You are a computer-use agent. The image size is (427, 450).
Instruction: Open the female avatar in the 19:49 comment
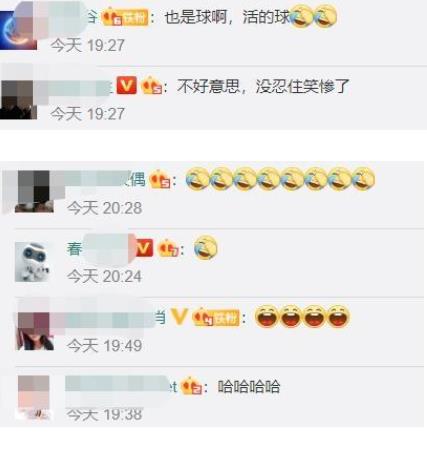35,331
